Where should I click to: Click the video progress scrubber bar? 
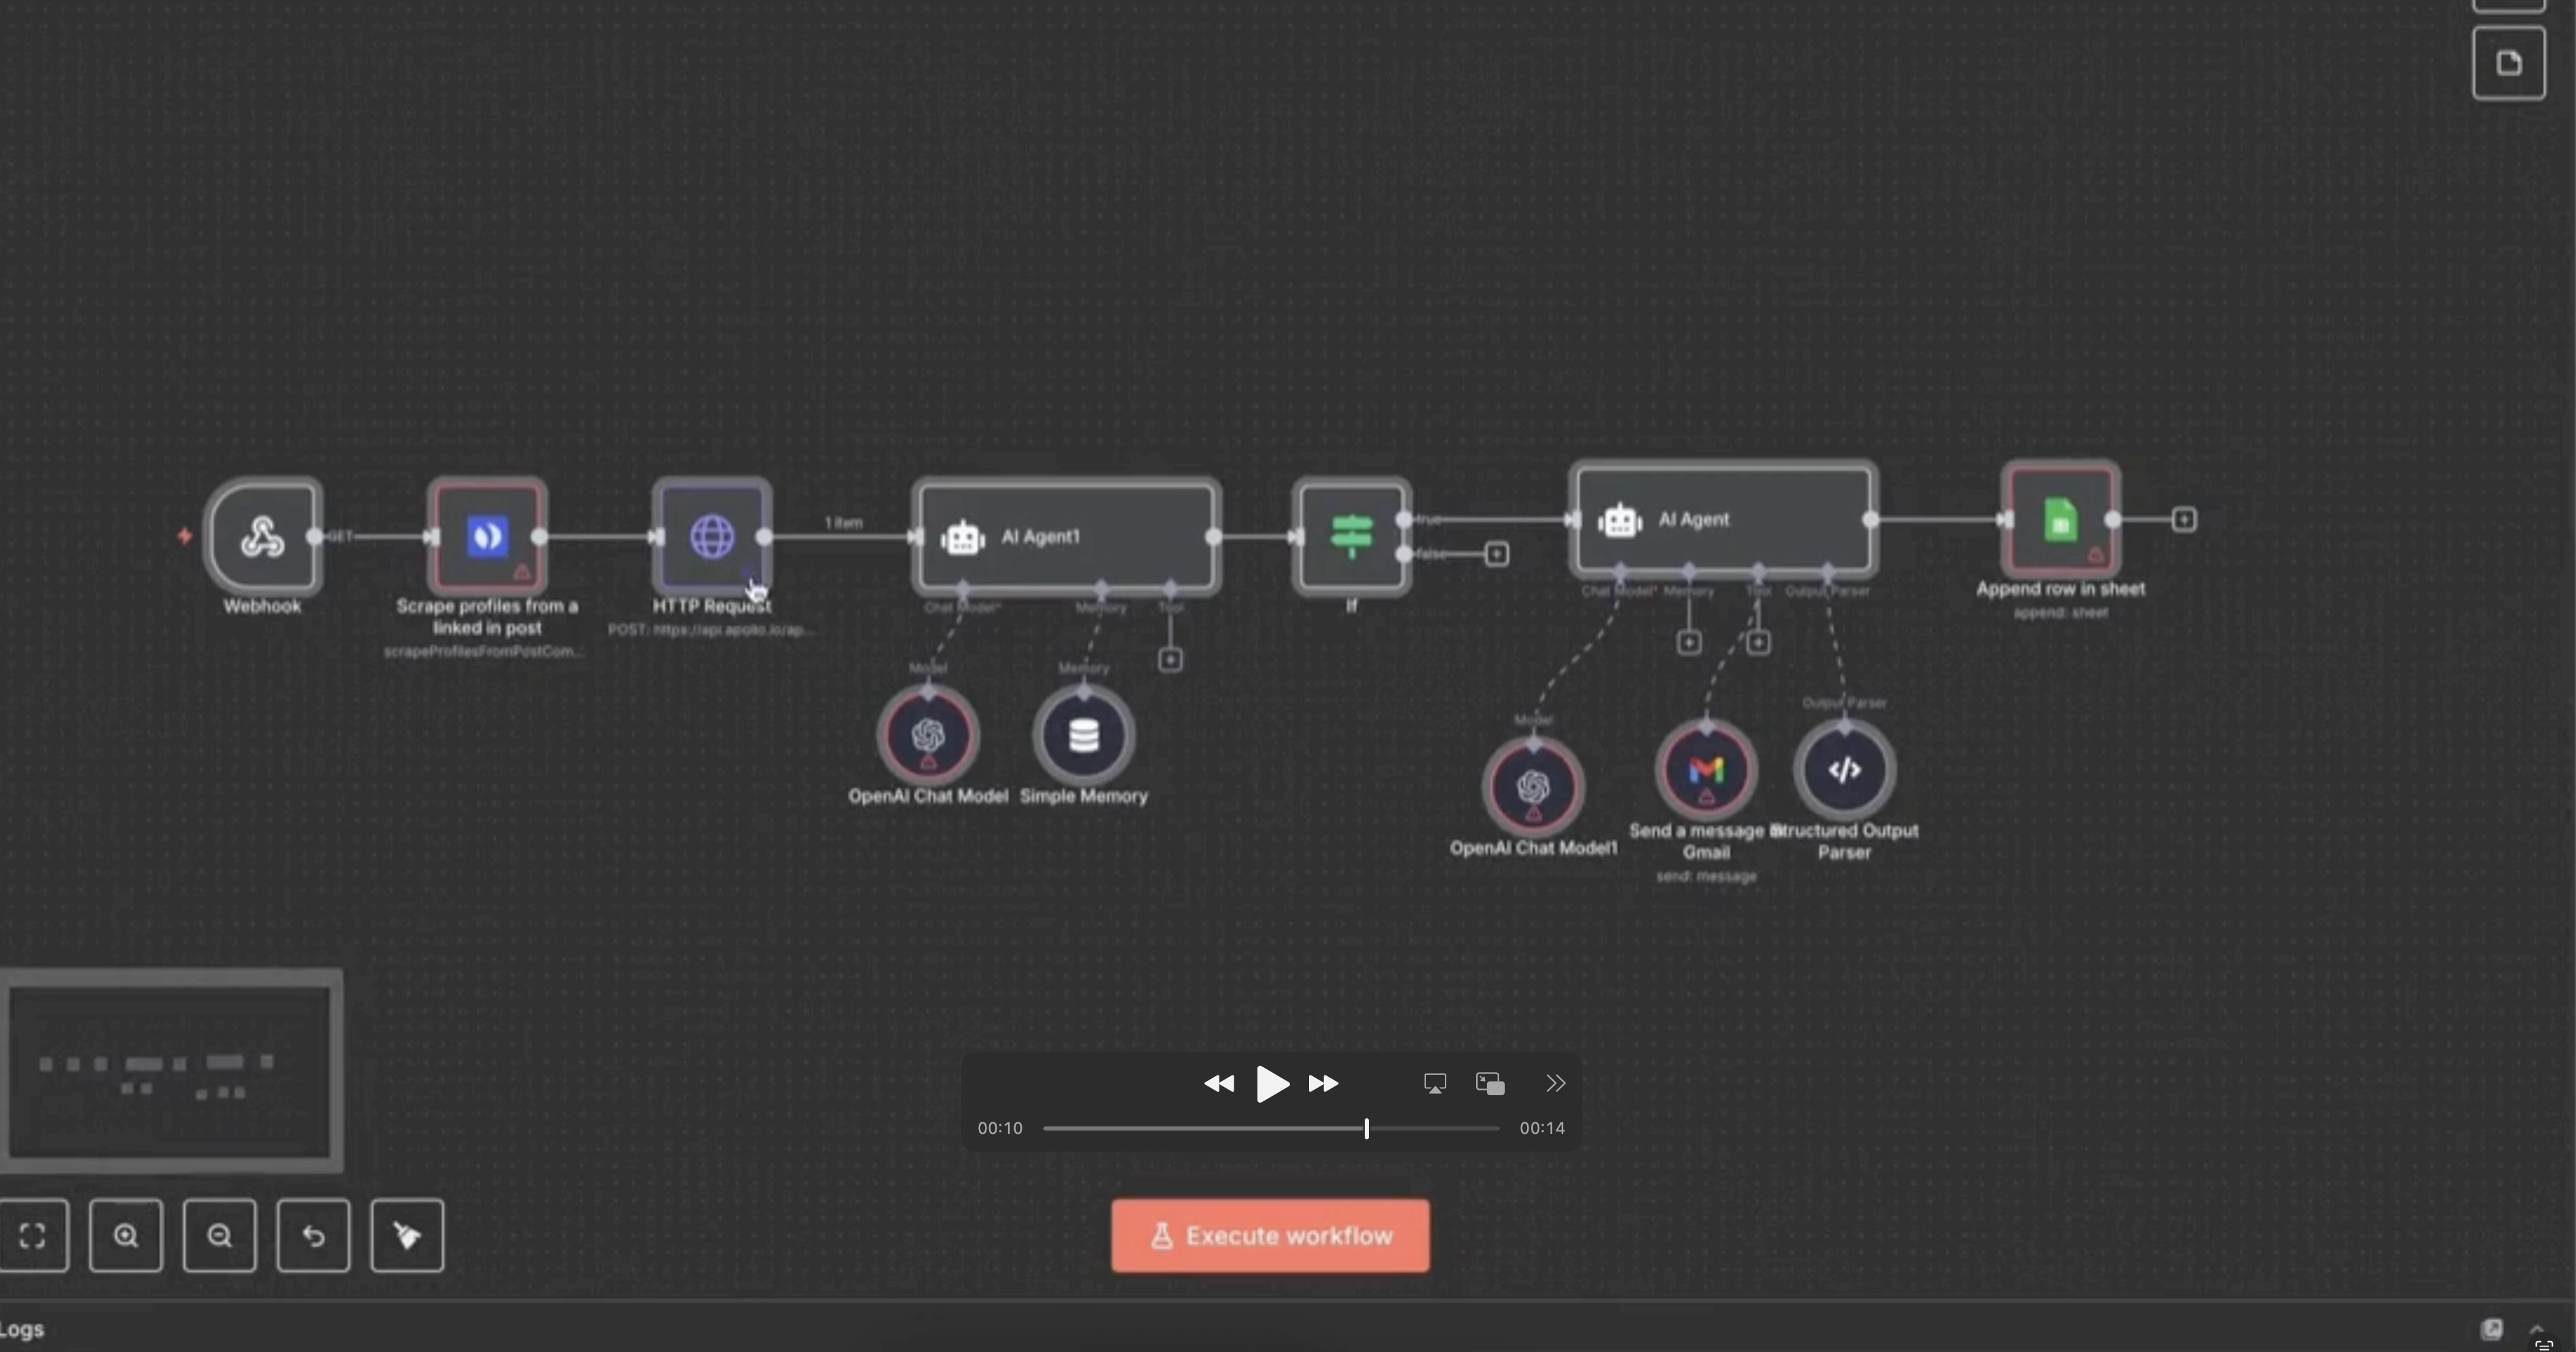1270,1128
